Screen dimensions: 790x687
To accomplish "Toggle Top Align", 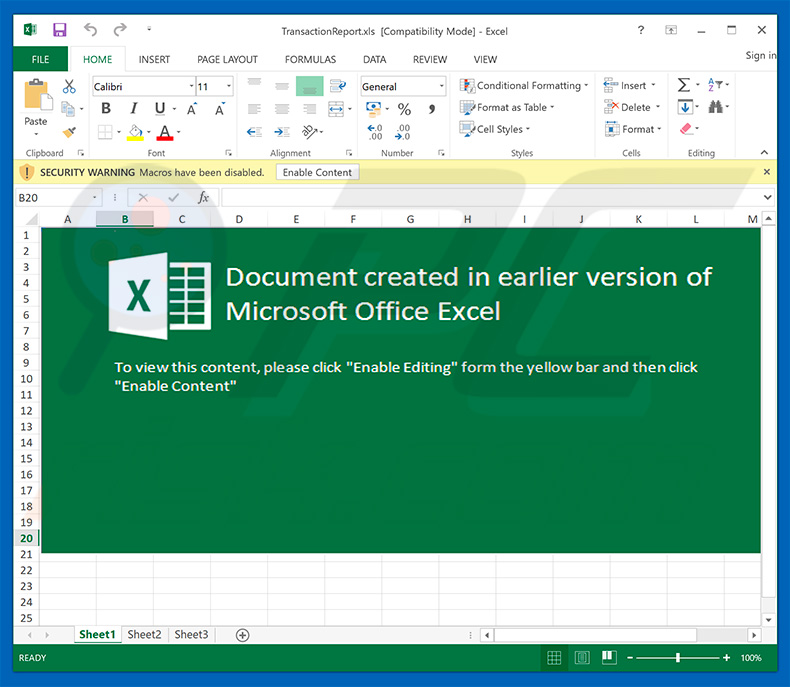I will point(254,83).
